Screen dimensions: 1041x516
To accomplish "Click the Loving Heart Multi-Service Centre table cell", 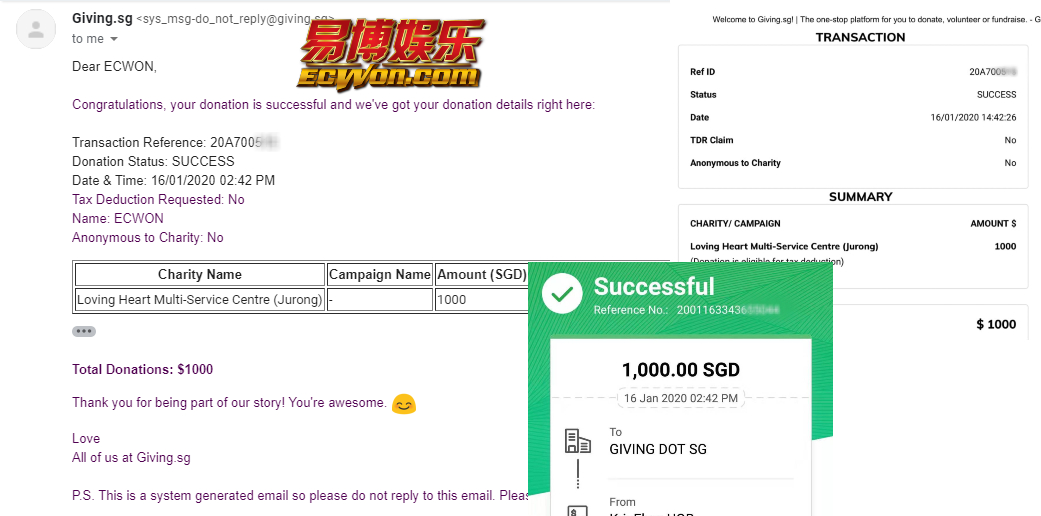I will [x=200, y=300].
